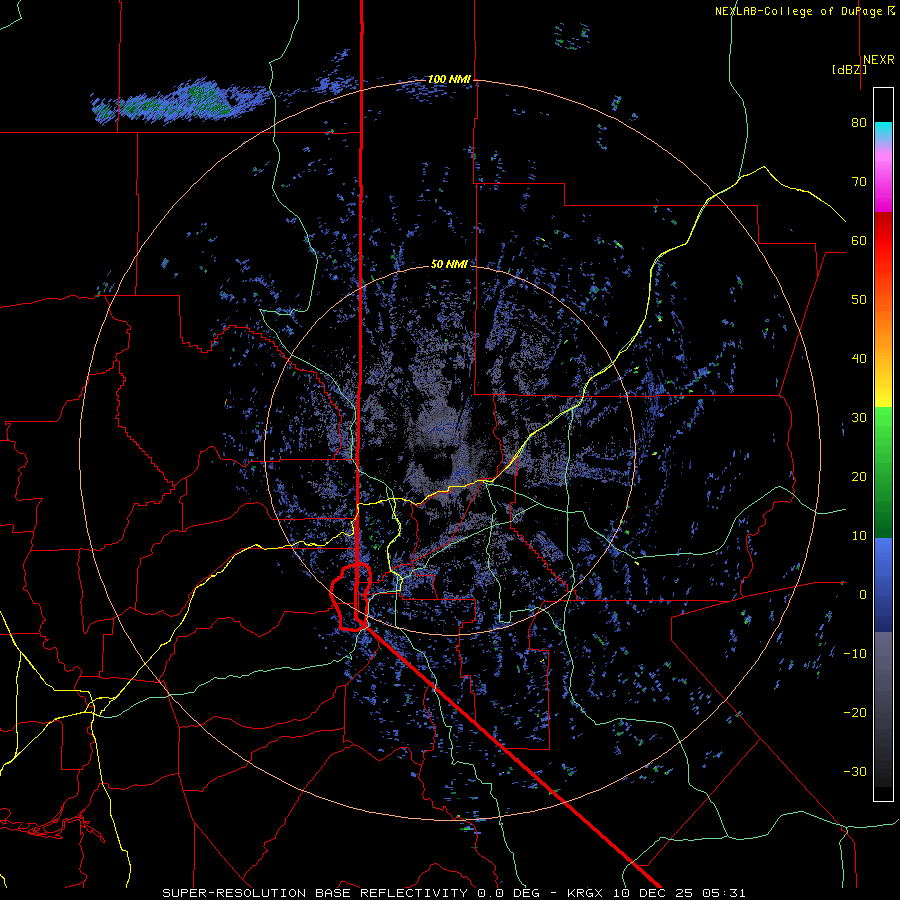This screenshot has width=900, height=900.
Task: Pick the cyan segment of the color bar
Action: click(883, 131)
